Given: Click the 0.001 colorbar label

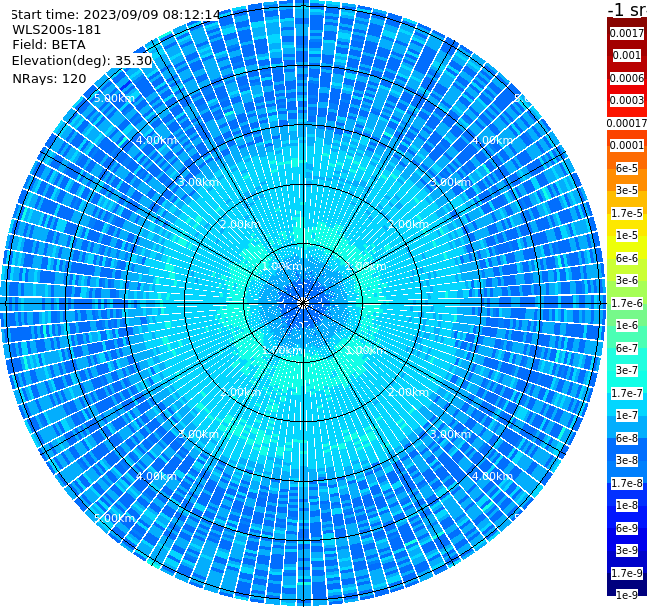Looking at the screenshot, I should 627,55.
